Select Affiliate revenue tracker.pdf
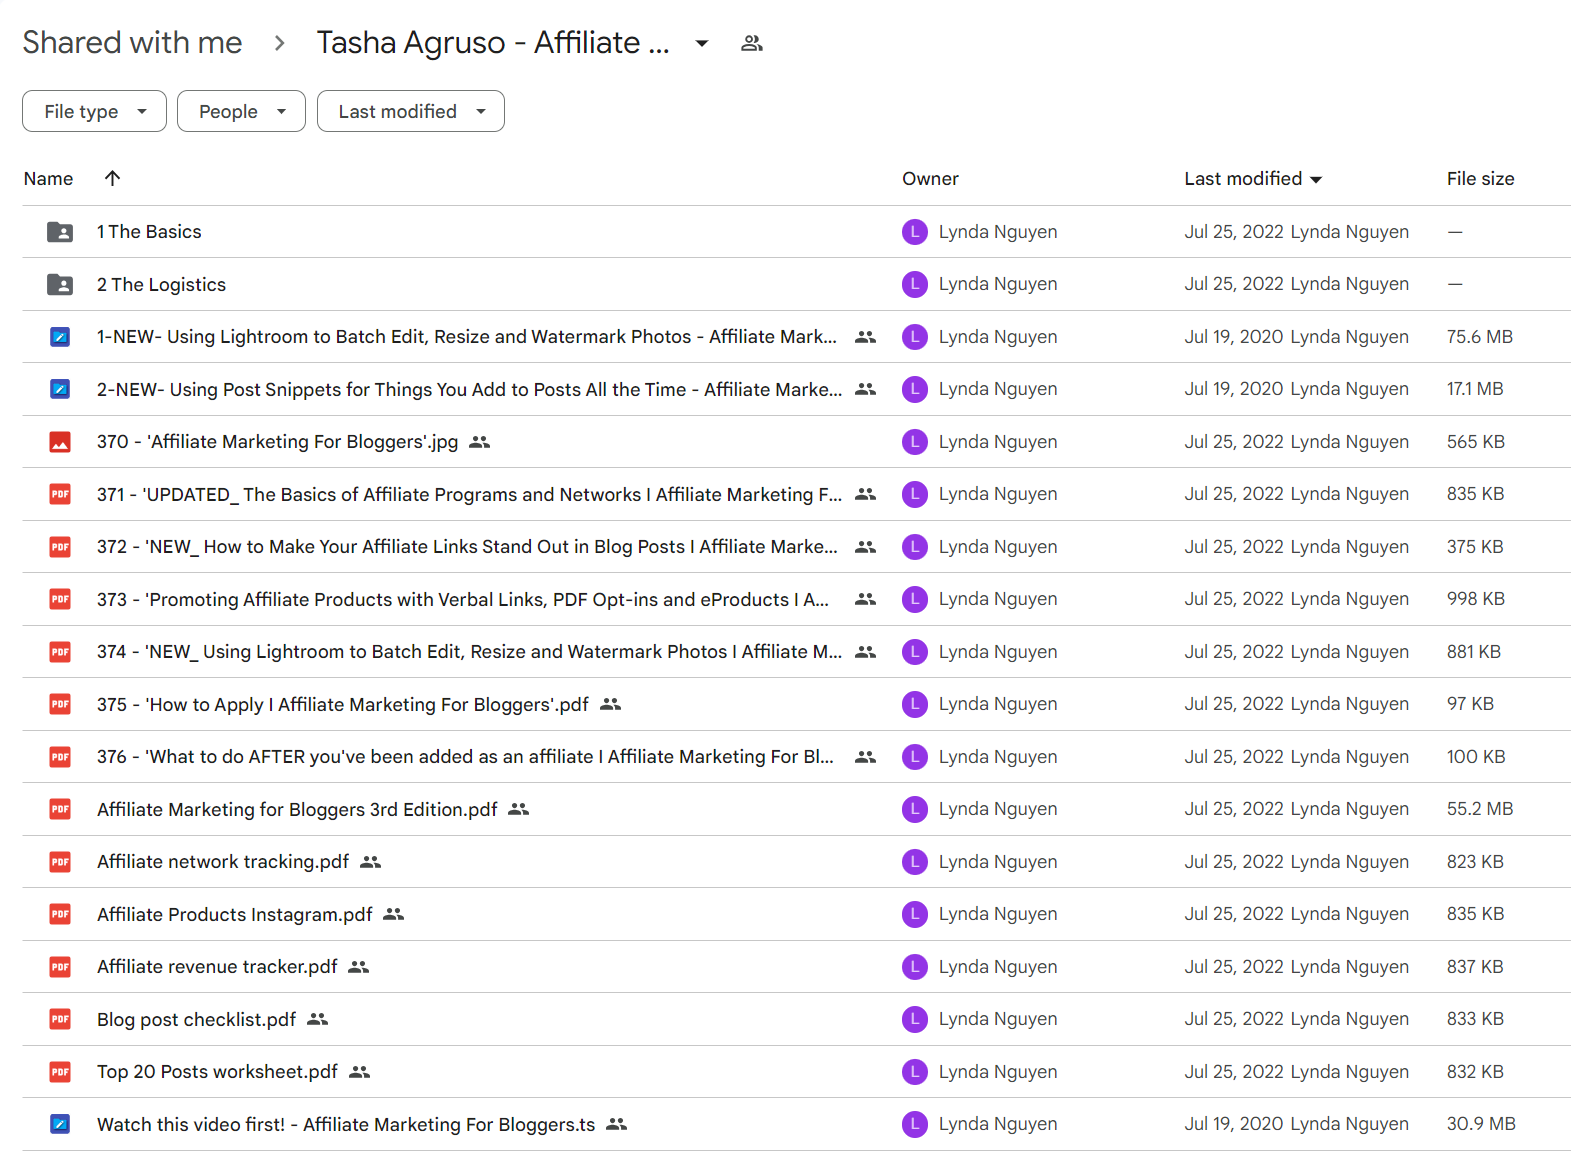Viewport: 1571px width, 1155px height. click(x=217, y=967)
